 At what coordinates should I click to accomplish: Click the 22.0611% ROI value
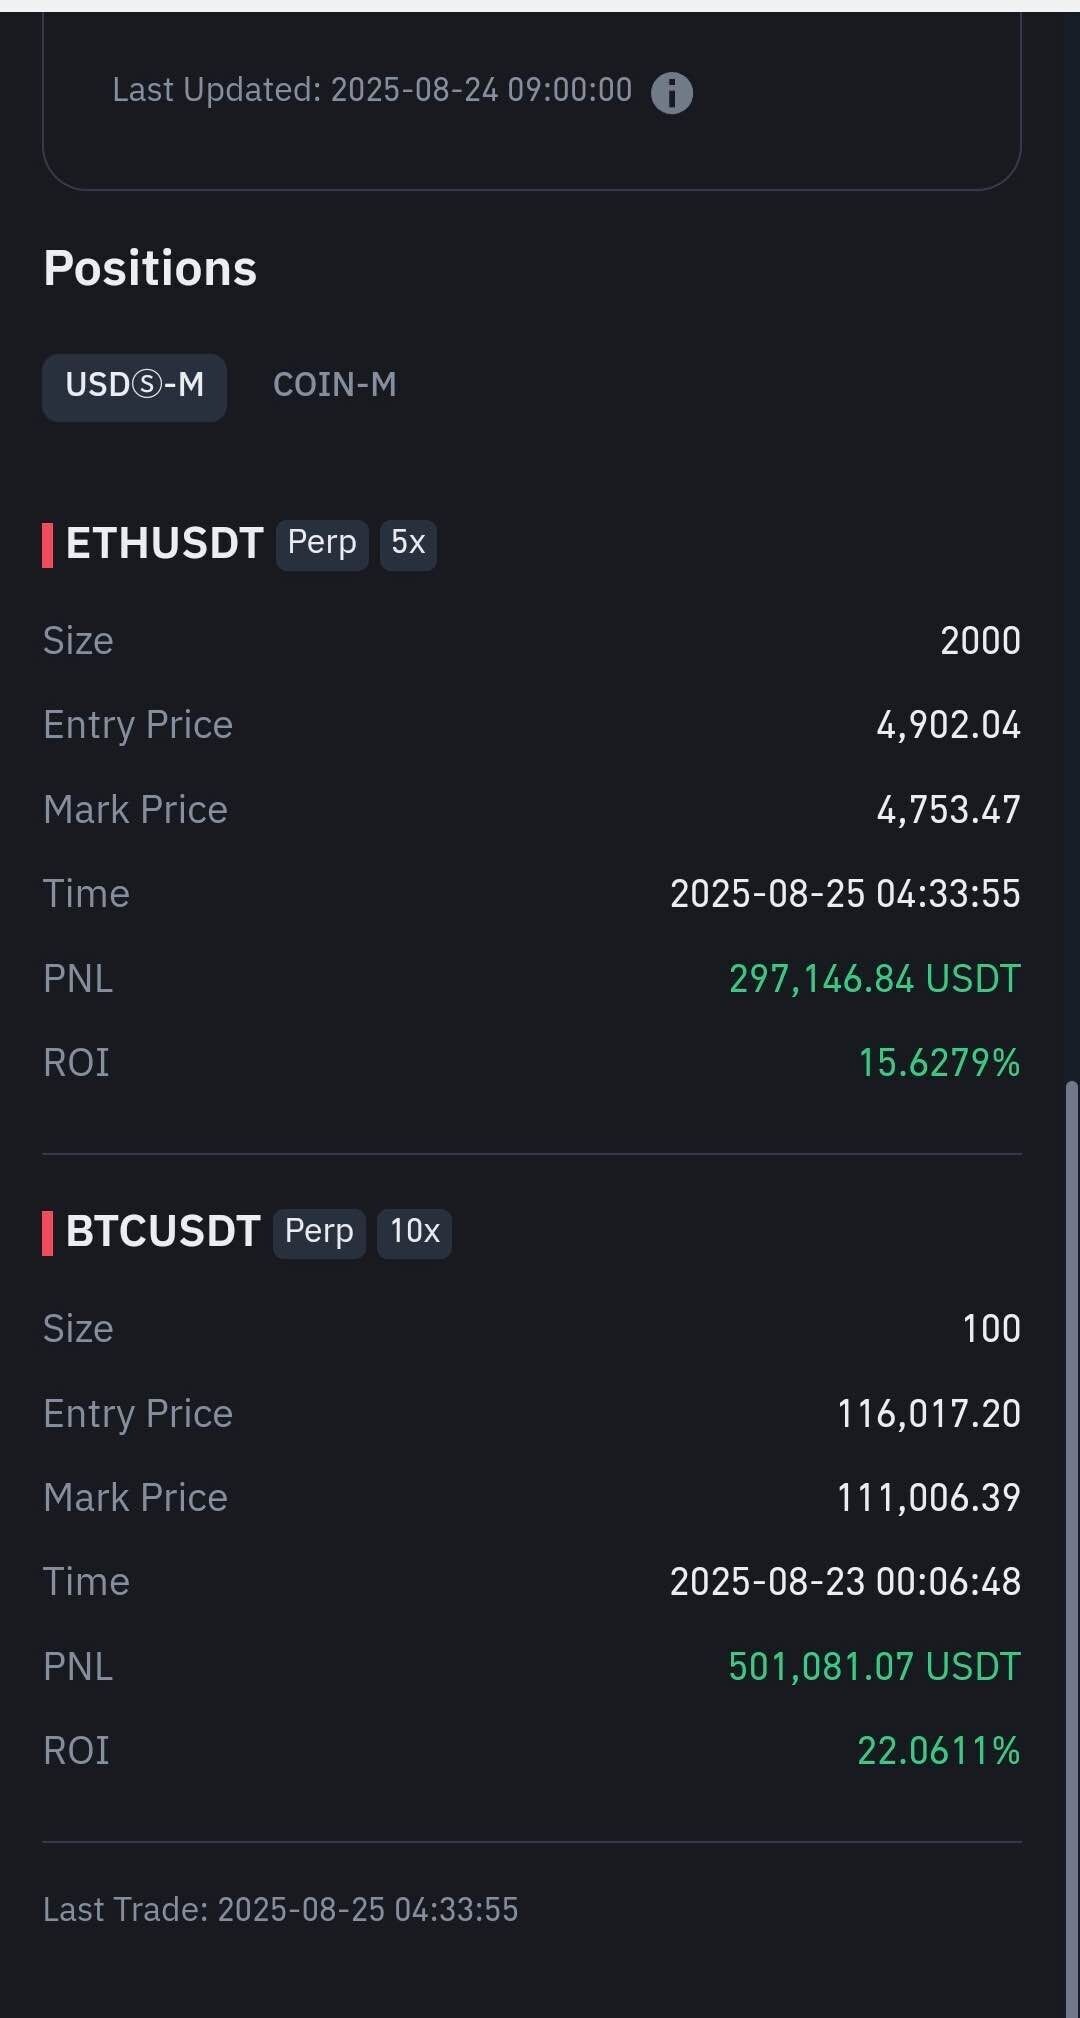938,1751
